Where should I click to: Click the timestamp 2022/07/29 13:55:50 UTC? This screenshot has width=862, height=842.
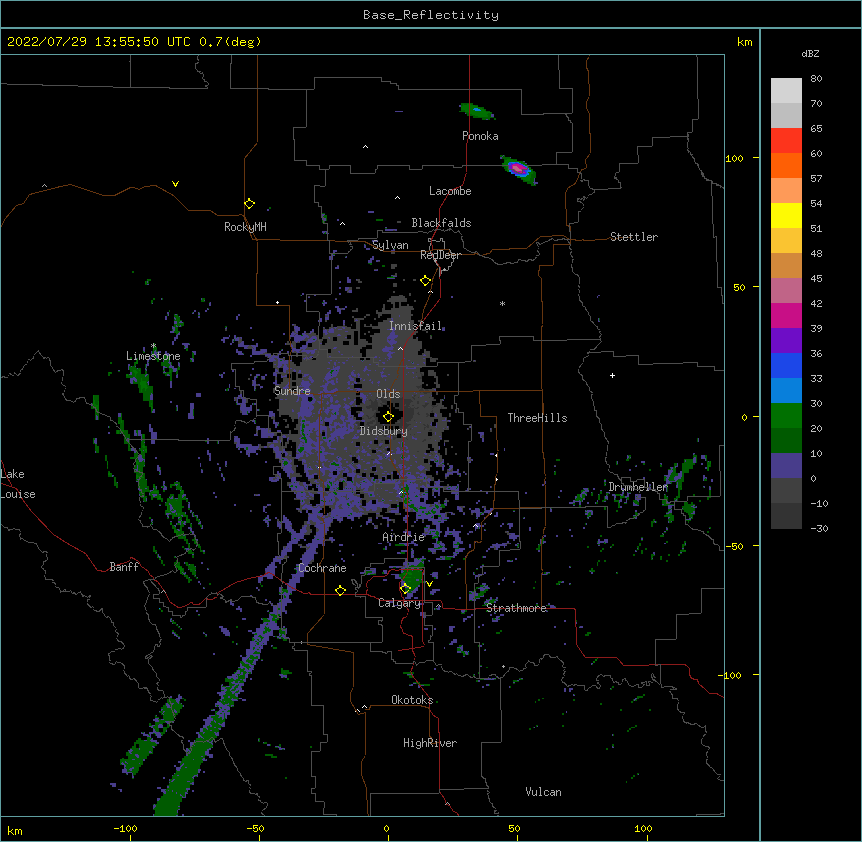[x=99, y=42]
